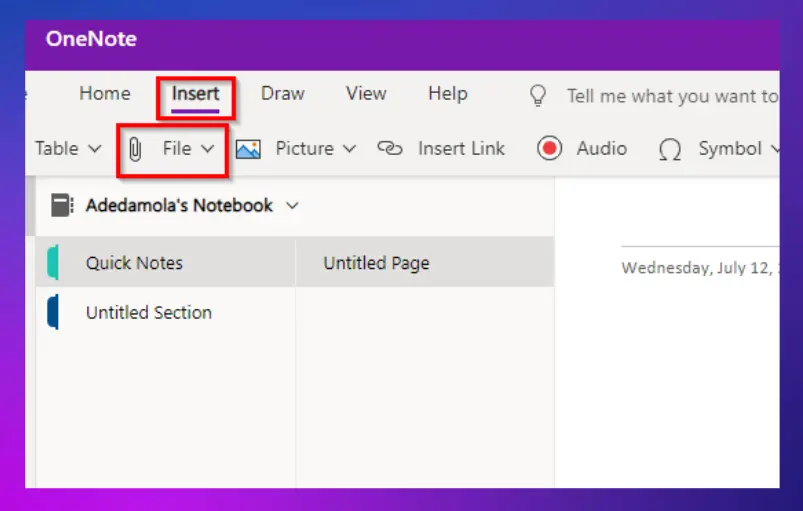Image resolution: width=803 pixels, height=511 pixels.
Task: Select the Insert ribbon tab
Action: click(195, 94)
